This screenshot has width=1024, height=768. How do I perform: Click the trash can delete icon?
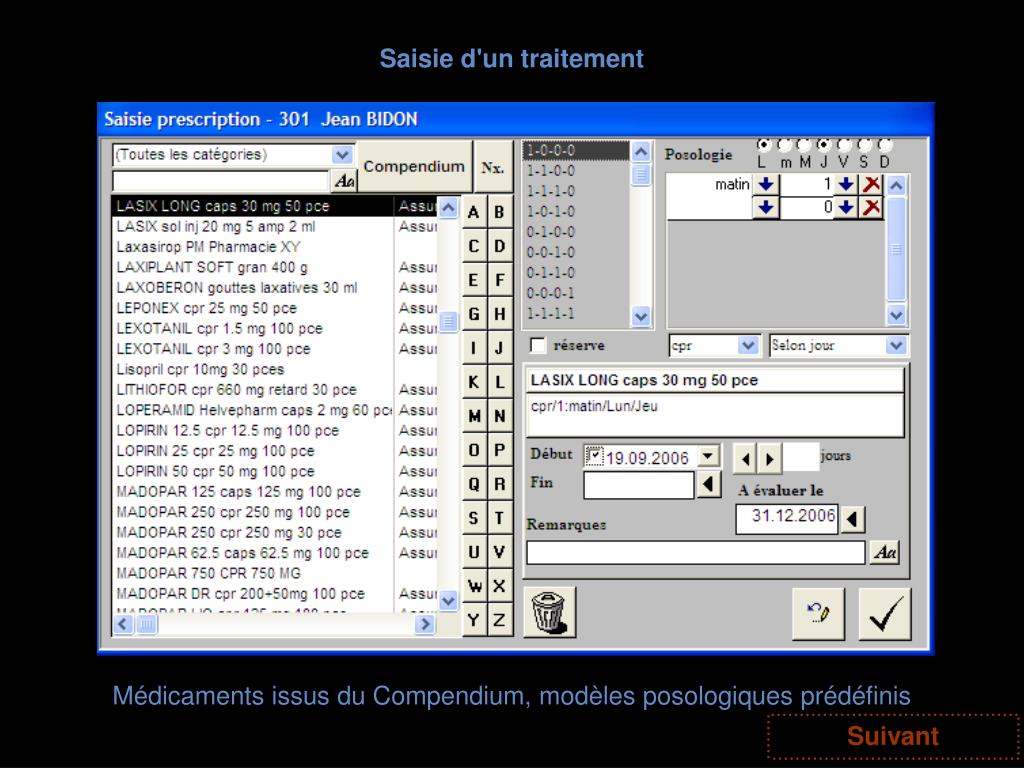pyautogui.click(x=549, y=611)
